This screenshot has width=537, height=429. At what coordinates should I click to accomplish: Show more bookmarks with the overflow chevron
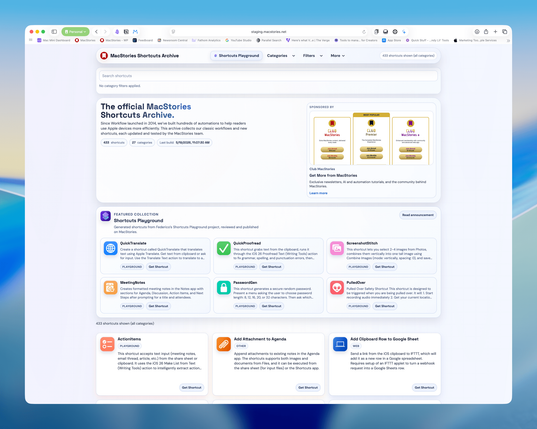508,40
